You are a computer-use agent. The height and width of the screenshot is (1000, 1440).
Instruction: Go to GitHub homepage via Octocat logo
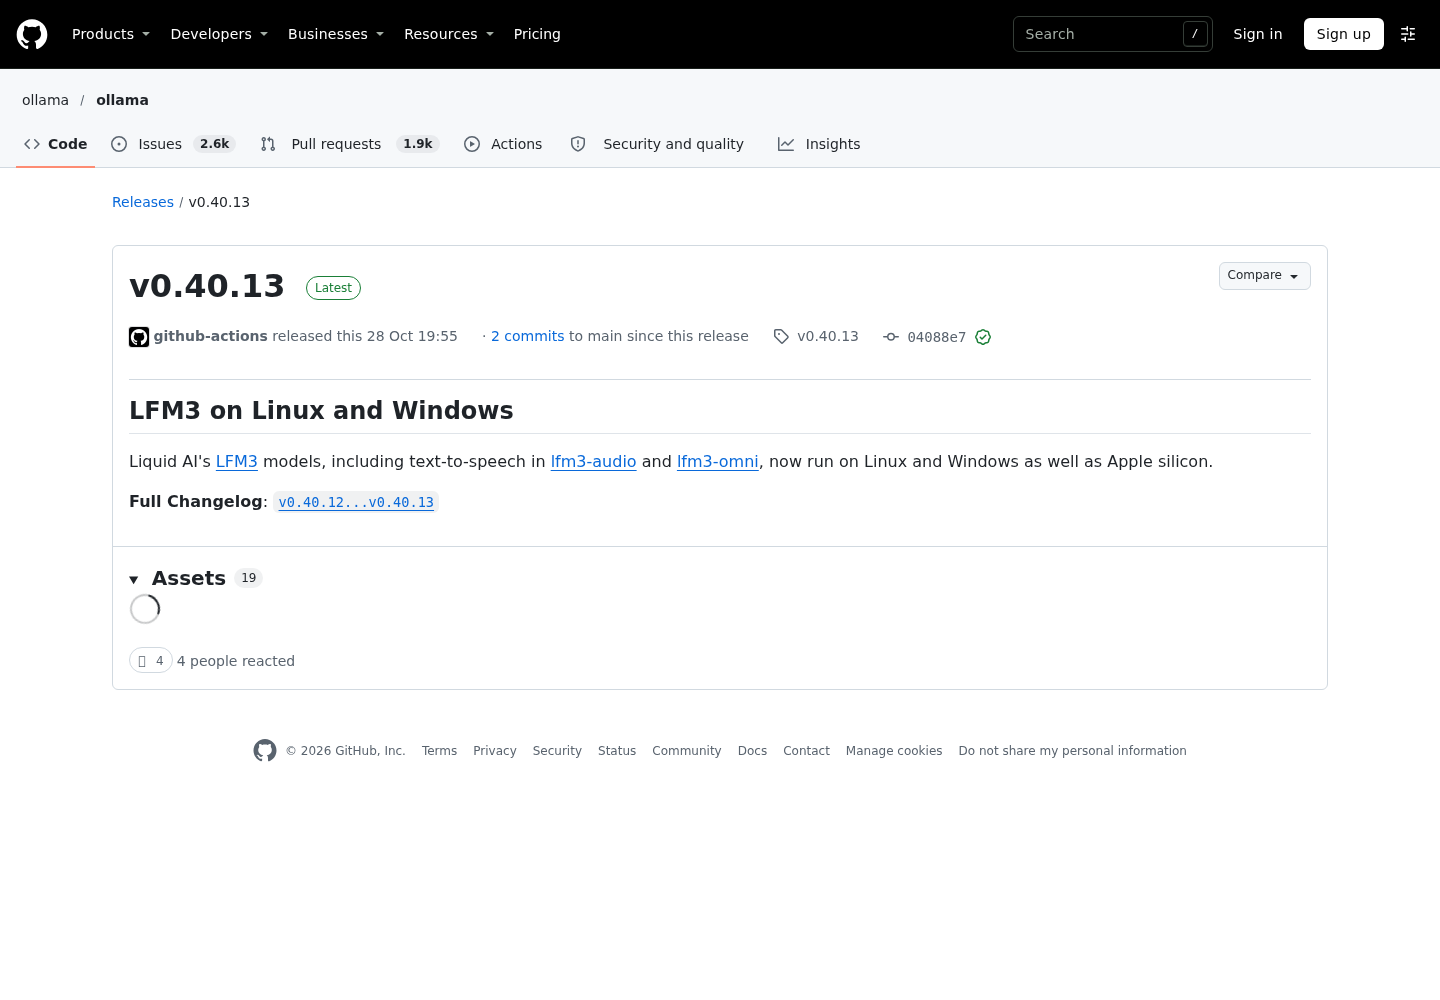click(x=32, y=34)
